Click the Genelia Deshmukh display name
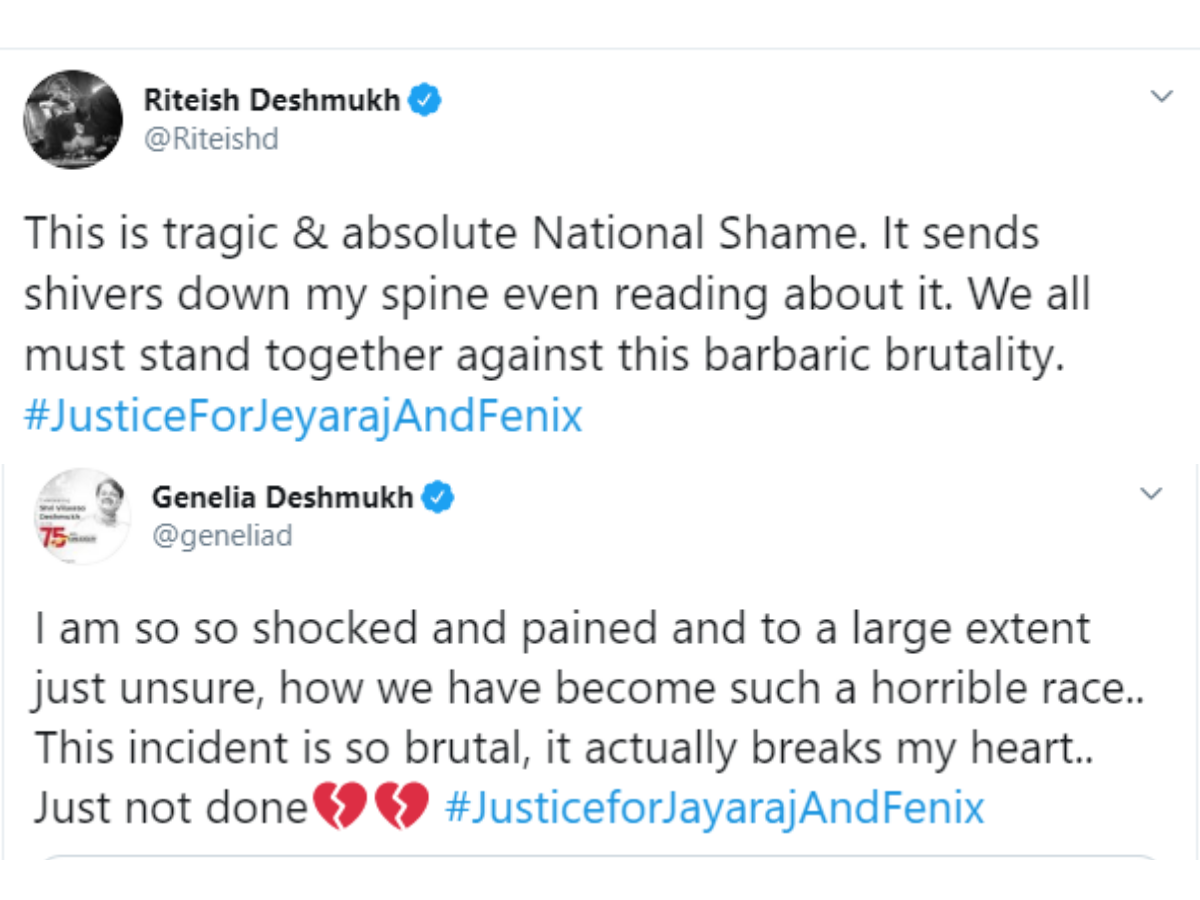The width and height of the screenshot is (1200, 900). 282,497
